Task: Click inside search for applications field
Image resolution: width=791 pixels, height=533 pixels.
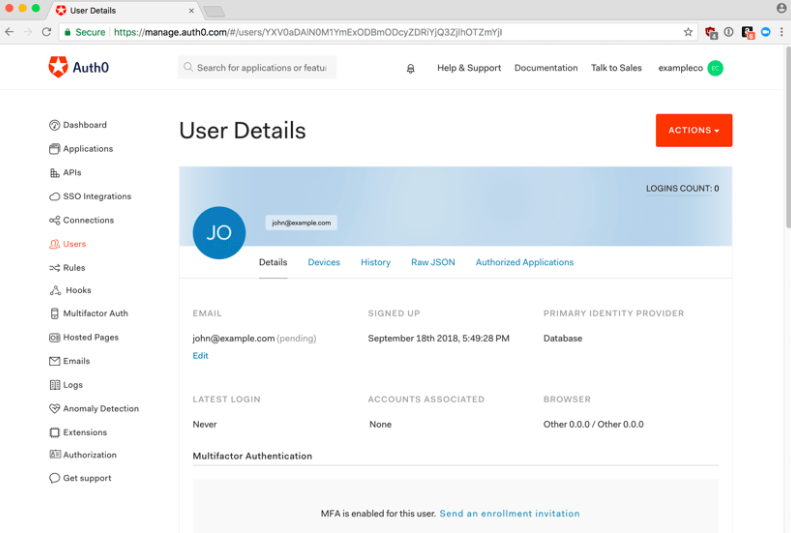Action: tap(257, 68)
